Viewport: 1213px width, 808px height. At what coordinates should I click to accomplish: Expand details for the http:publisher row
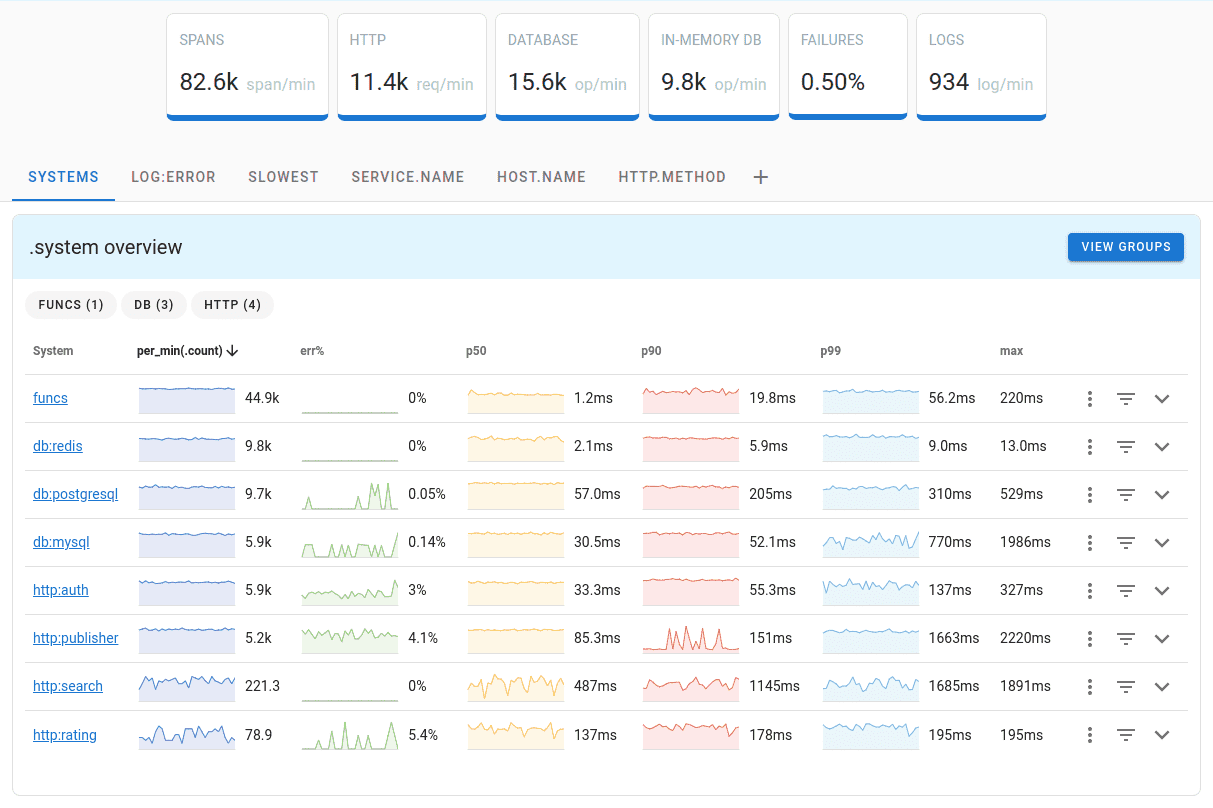(x=1162, y=638)
